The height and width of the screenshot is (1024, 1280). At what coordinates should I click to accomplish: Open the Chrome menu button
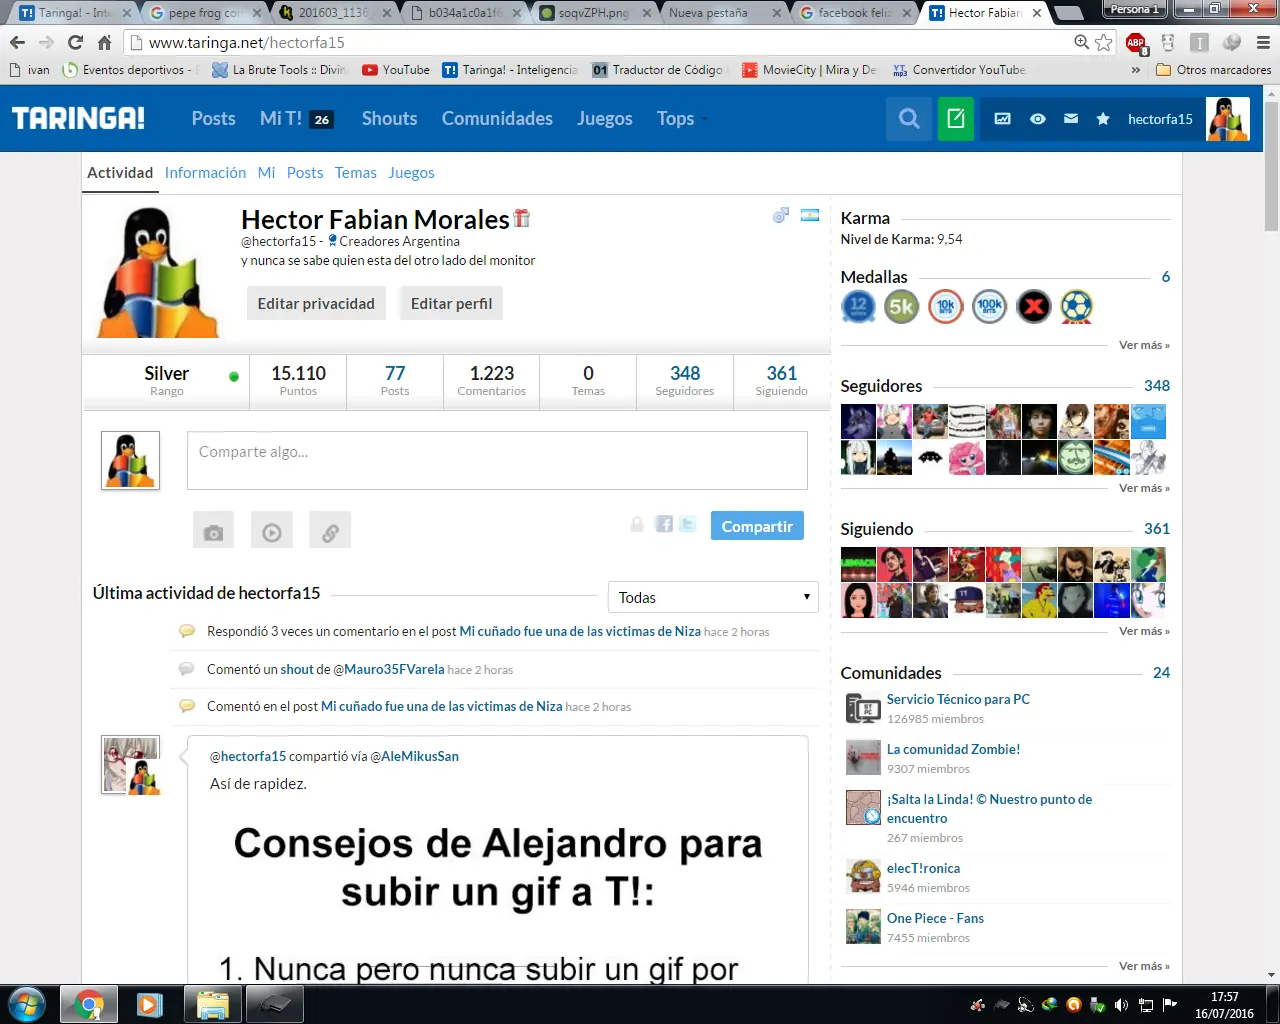coord(1263,42)
